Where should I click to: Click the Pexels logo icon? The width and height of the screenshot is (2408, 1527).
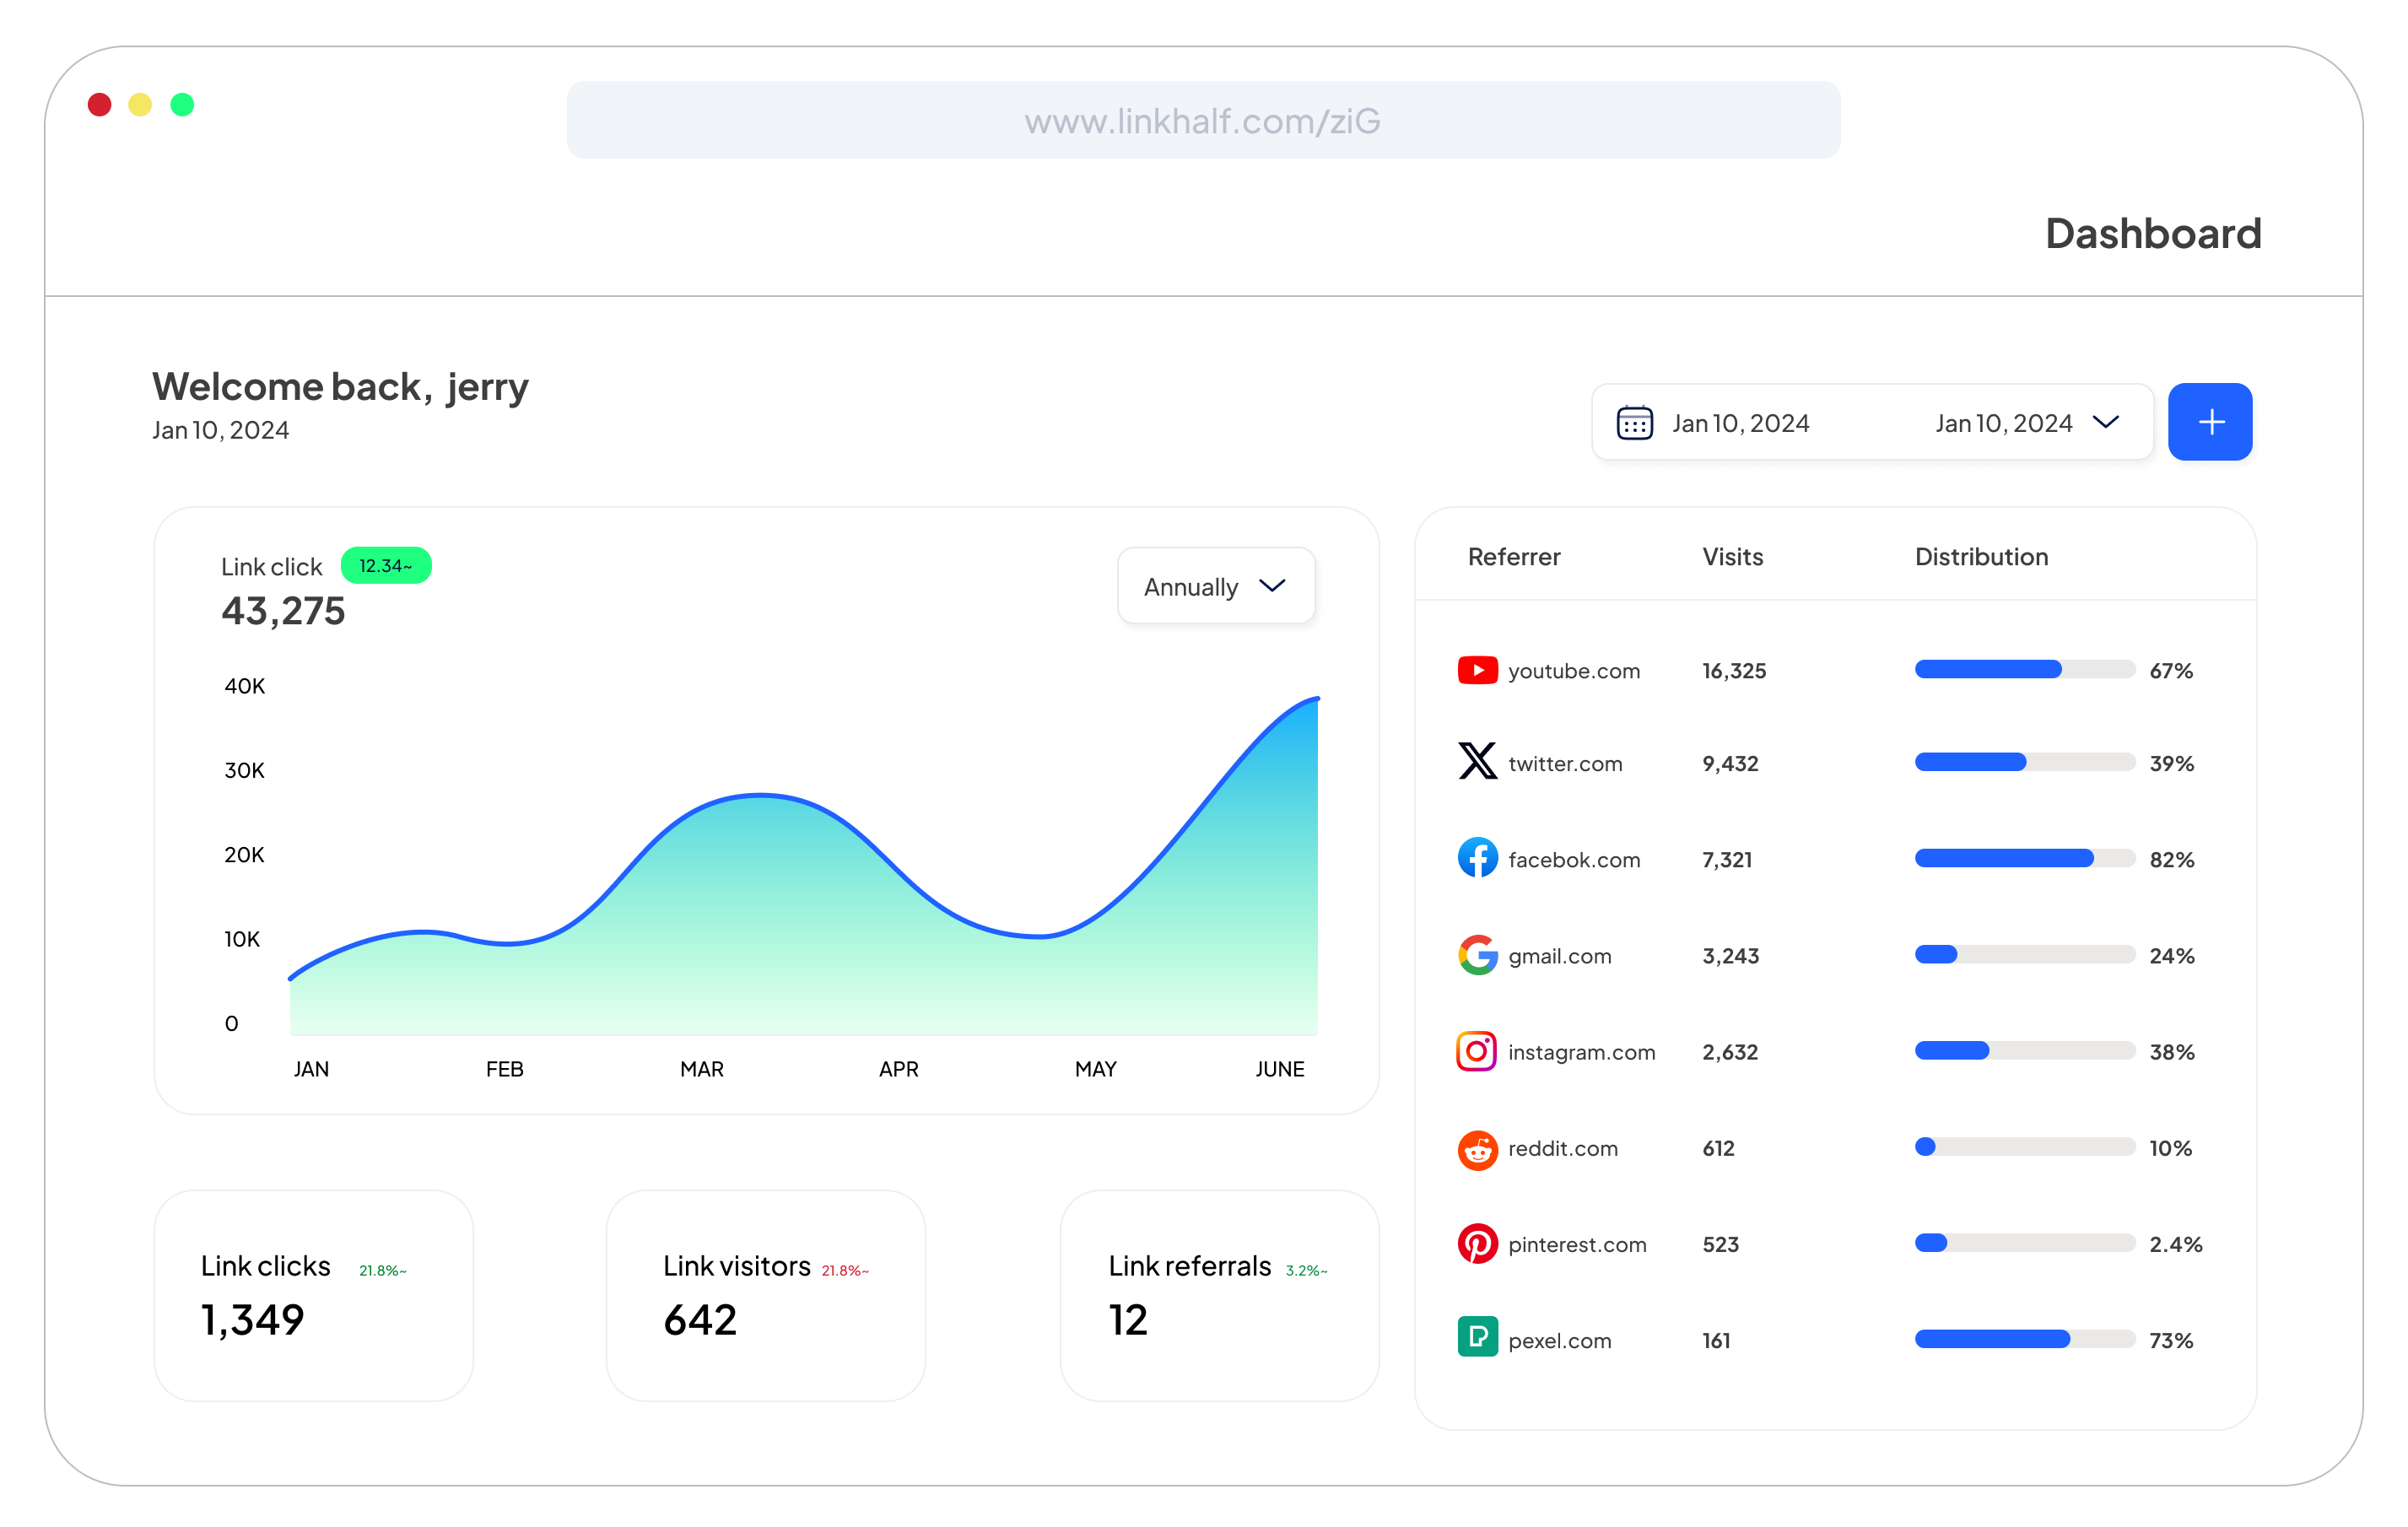(x=1477, y=1337)
